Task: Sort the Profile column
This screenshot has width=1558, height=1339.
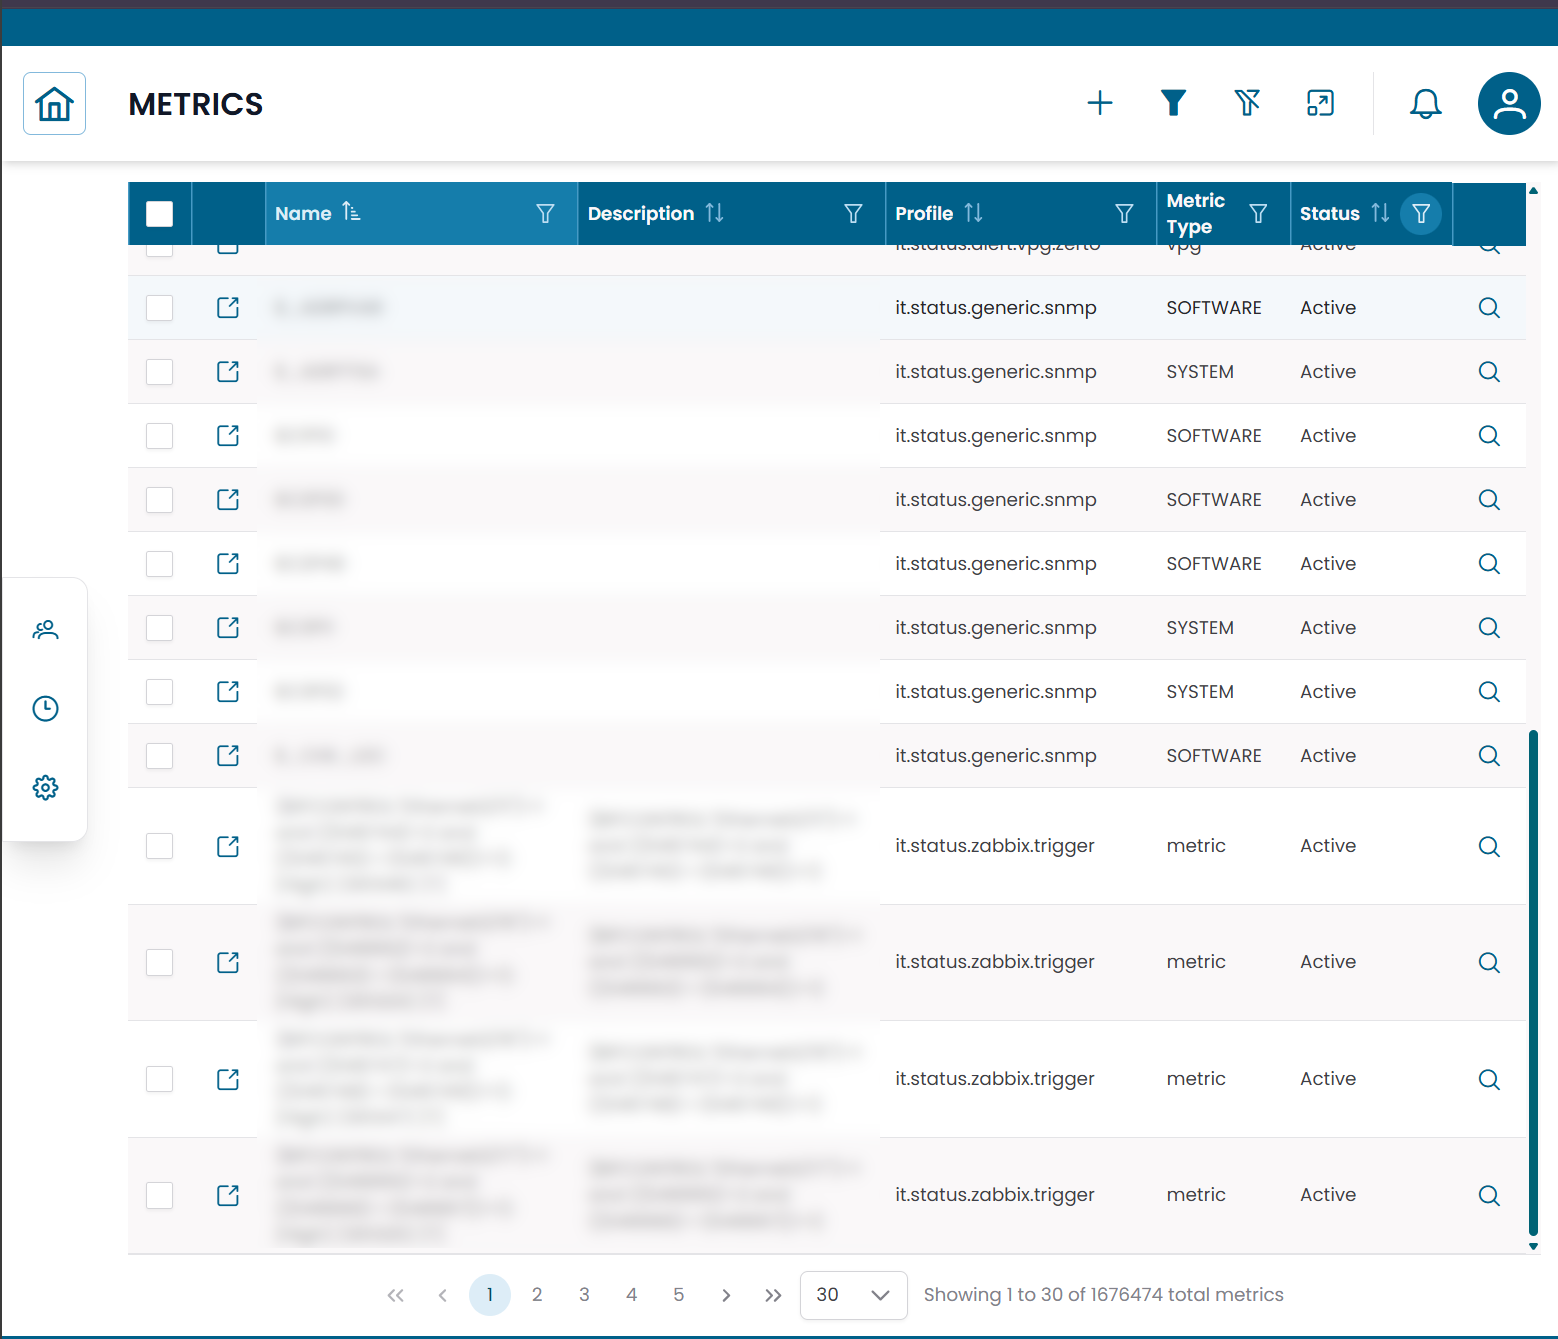Action: coord(974,213)
